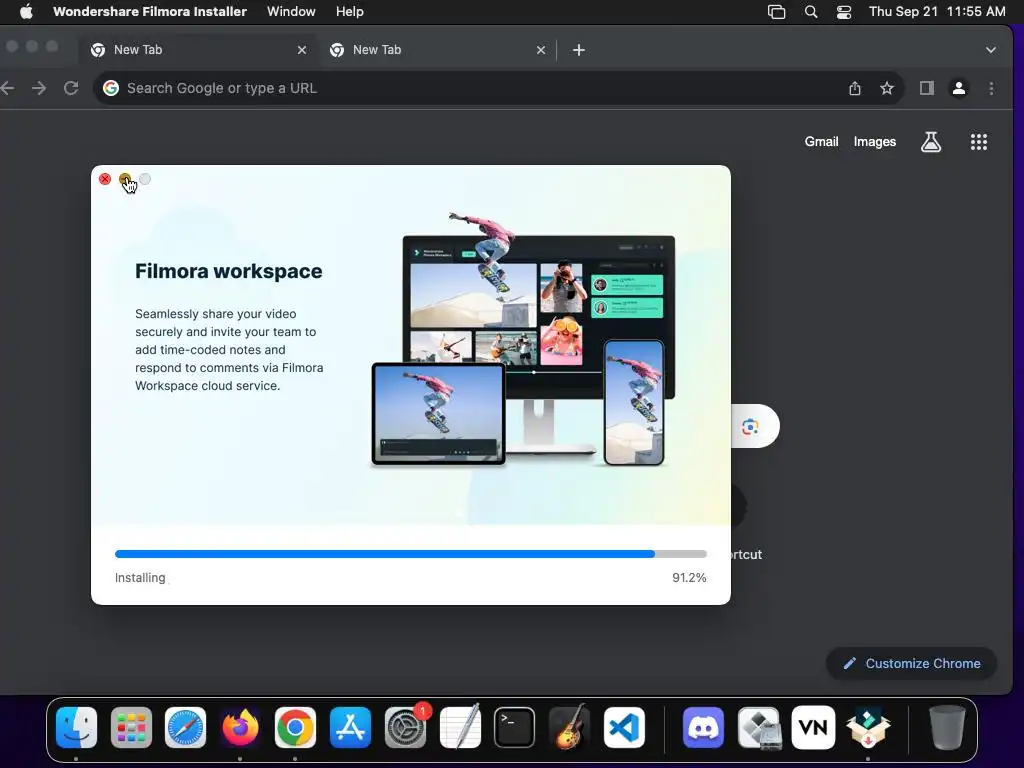Go back in Chrome
This screenshot has height=768, width=1024.
[x=8, y=88]
